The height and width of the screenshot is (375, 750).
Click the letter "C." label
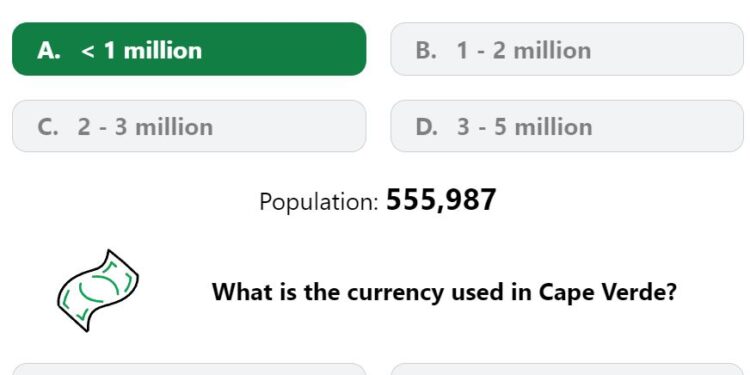[x=48, y=127]
